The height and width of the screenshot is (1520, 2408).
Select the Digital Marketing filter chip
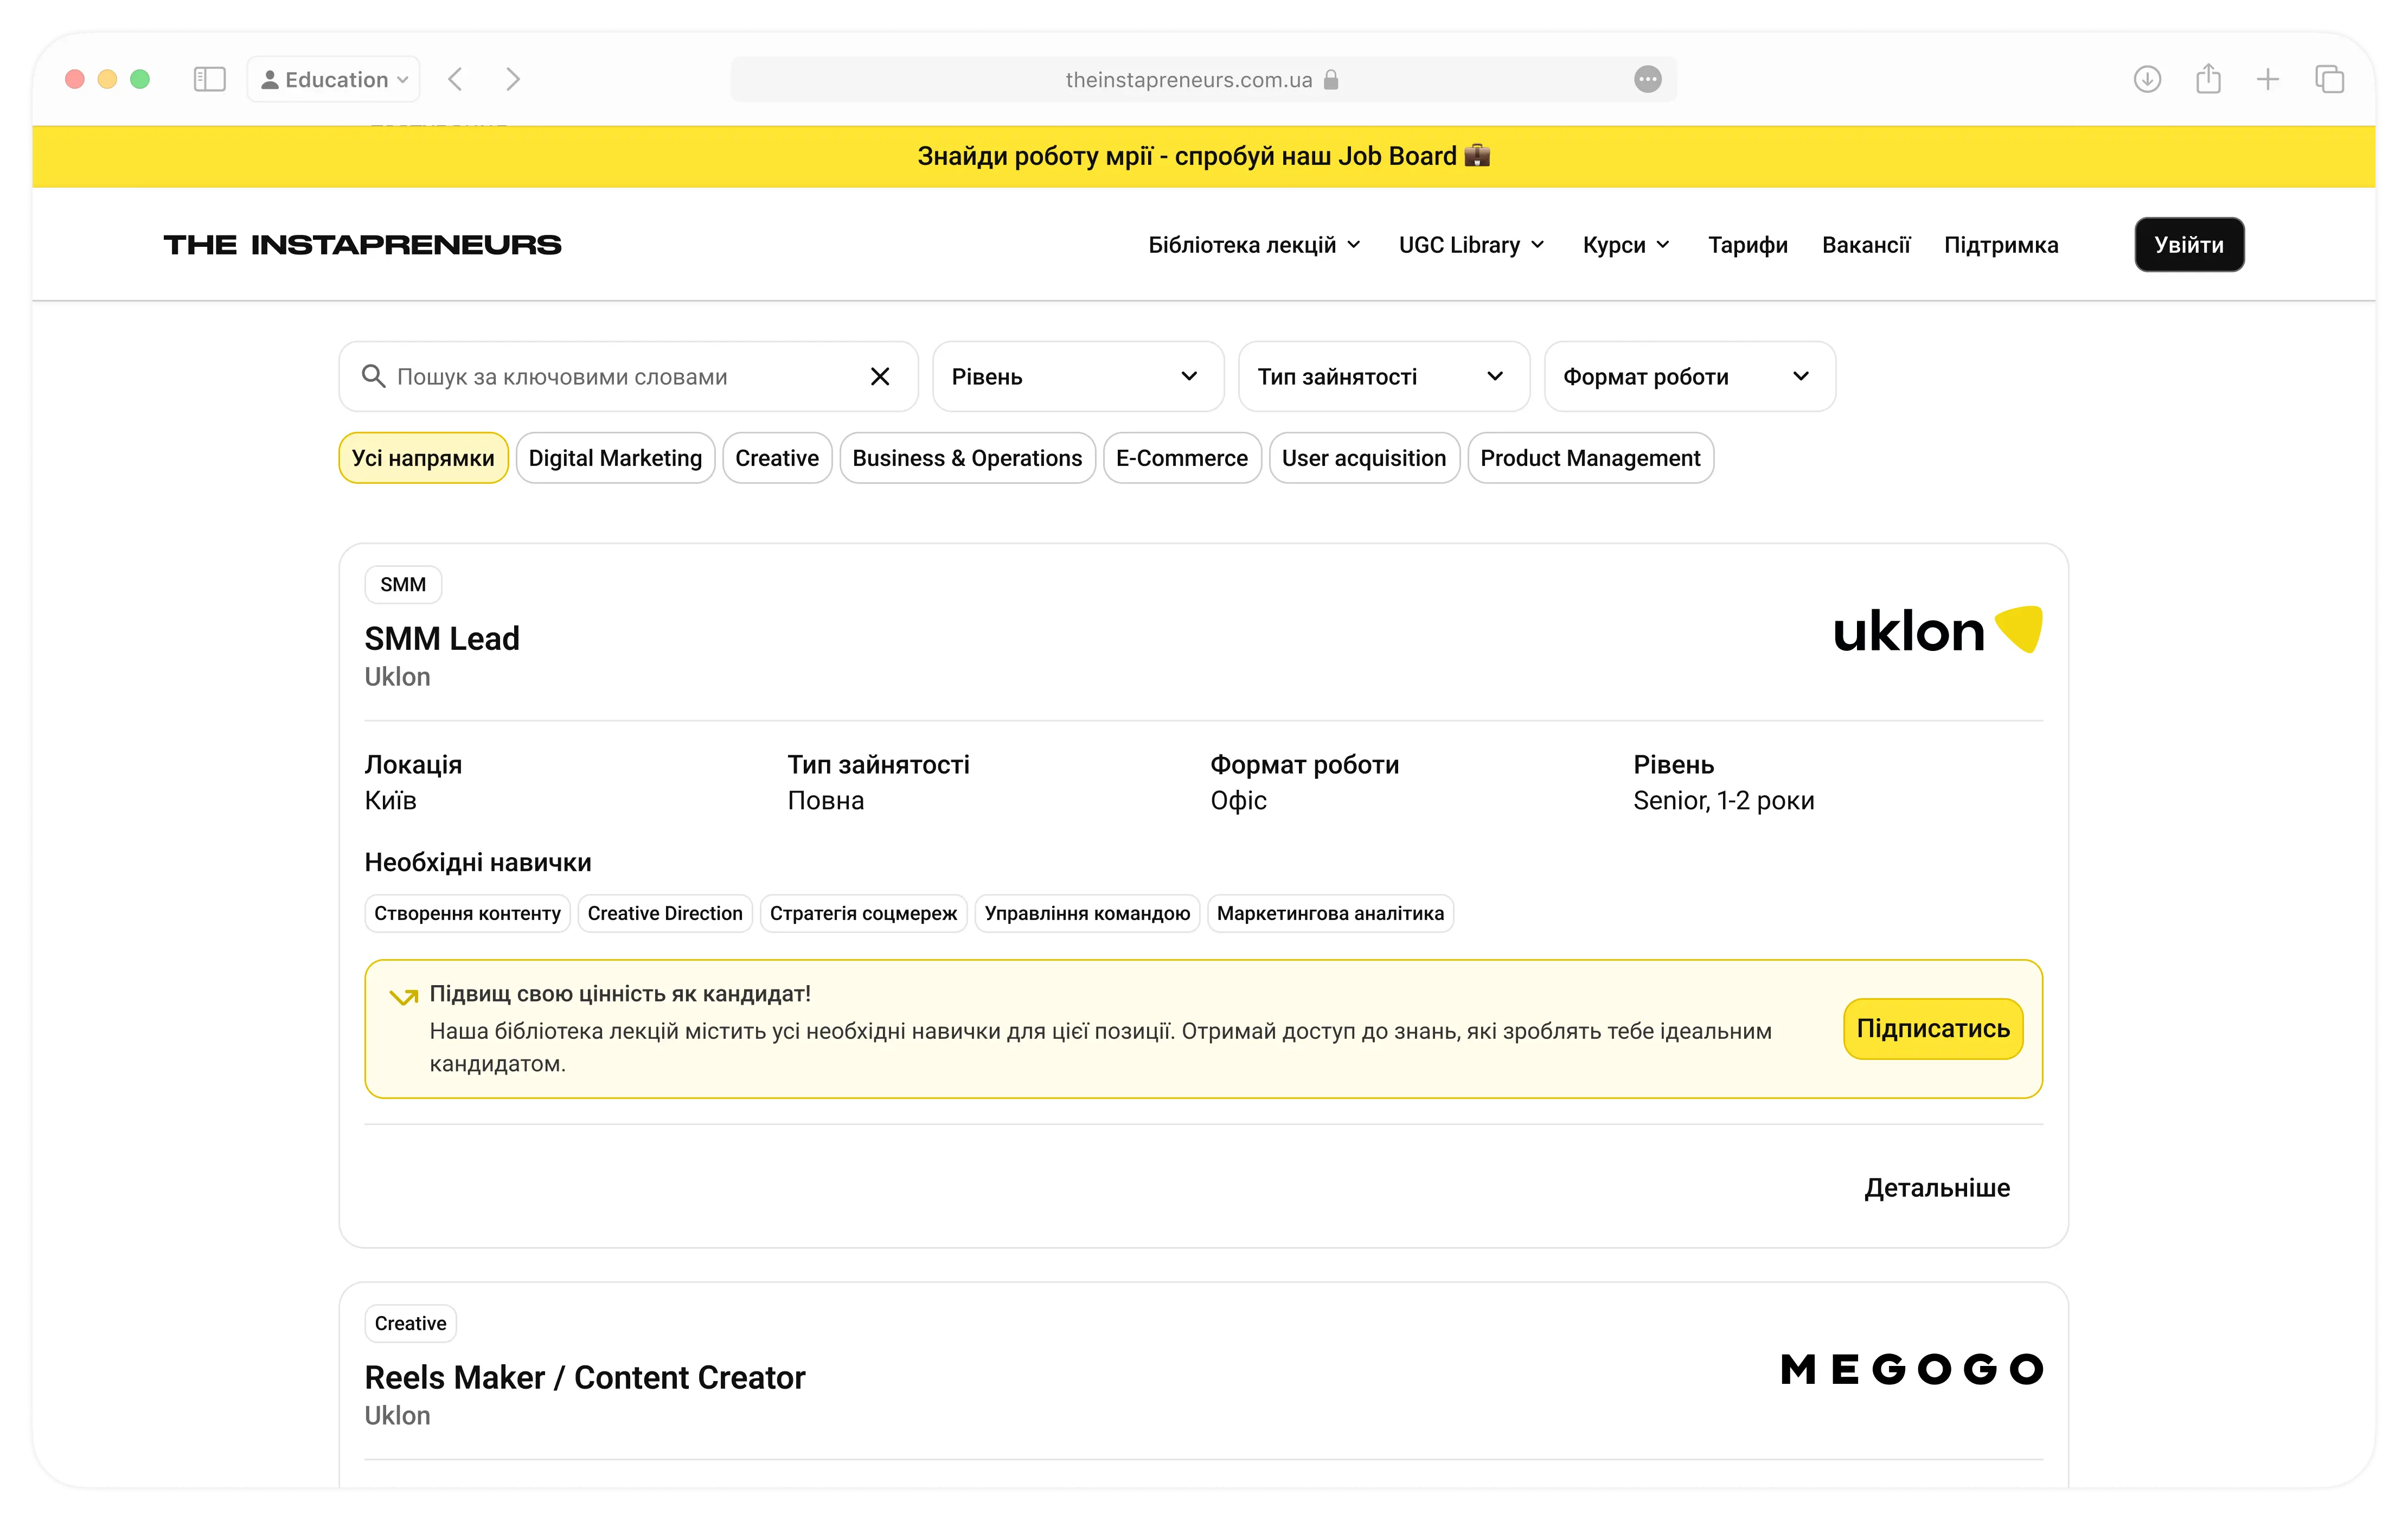pyautogui.click(x=615, y=458)
